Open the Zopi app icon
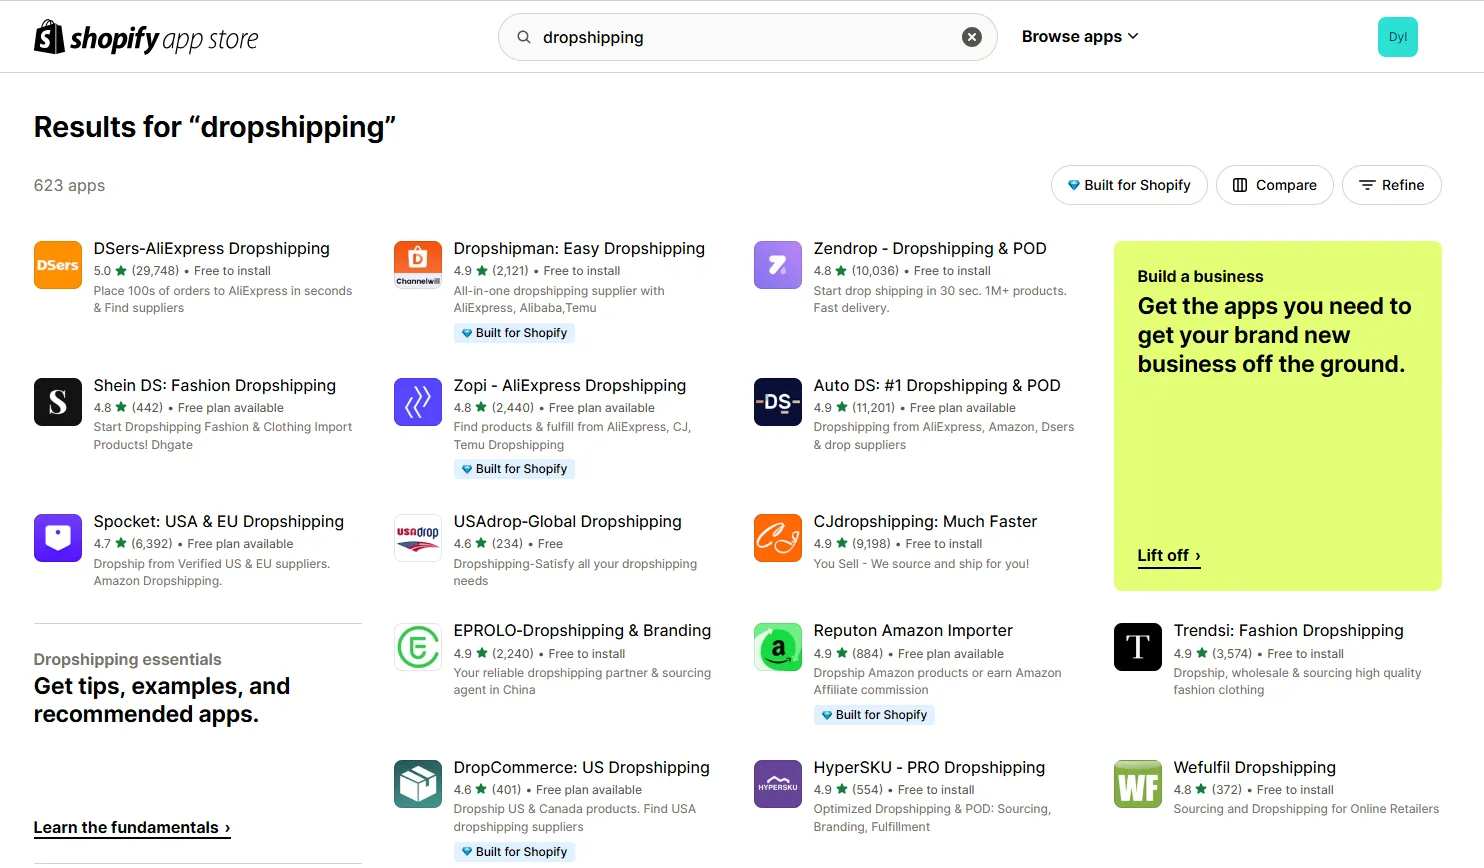The height and width of the screenshot is (868, 1484). 418,402
